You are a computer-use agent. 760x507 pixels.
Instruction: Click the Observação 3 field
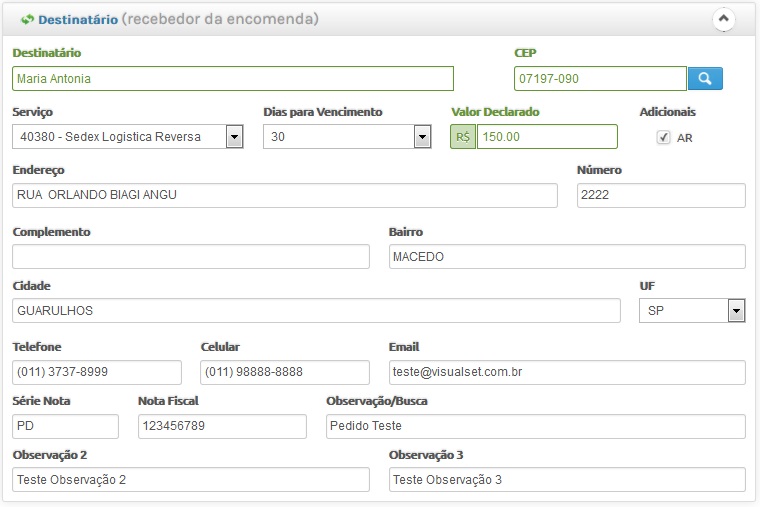[x=567, y=480]
